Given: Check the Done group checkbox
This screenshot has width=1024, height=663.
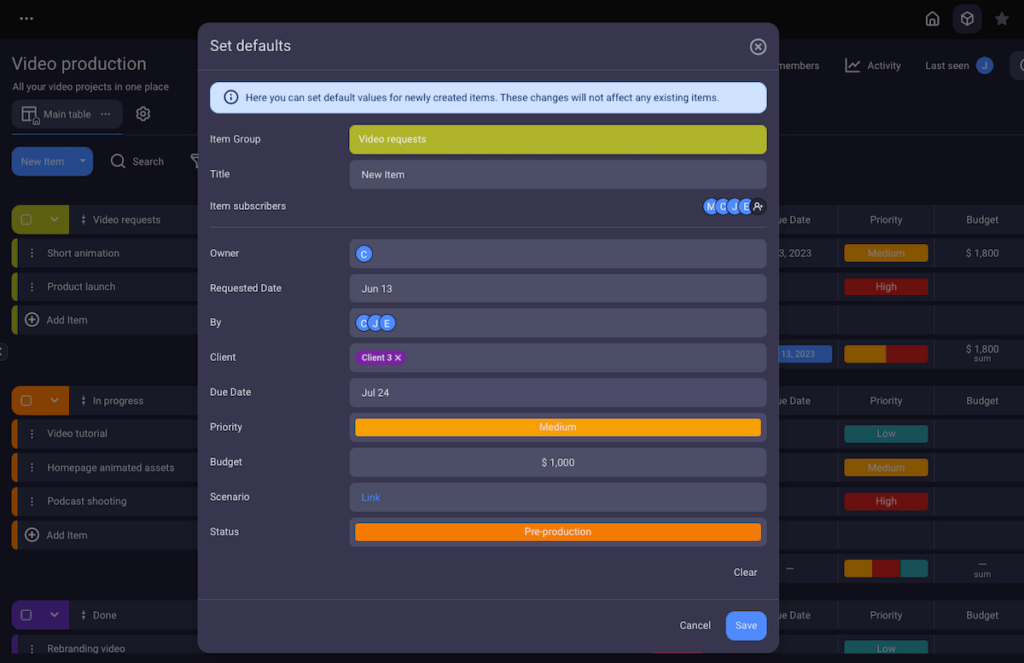Looking at the screenshot, I should (27, 614).
